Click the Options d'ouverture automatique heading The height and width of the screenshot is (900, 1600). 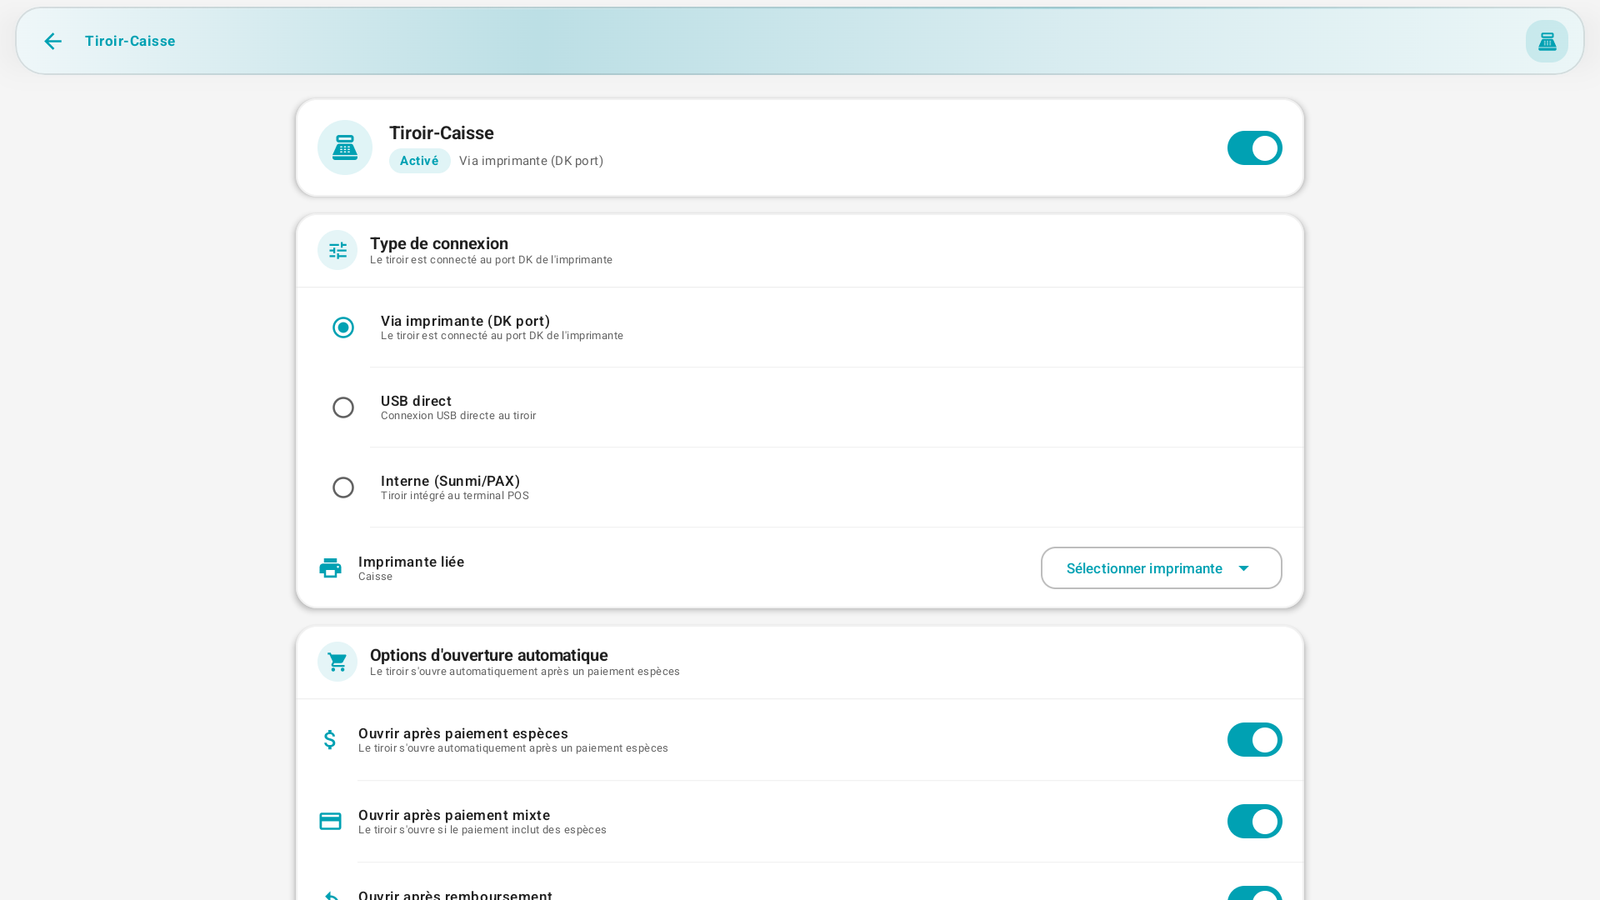pos(489,655)
